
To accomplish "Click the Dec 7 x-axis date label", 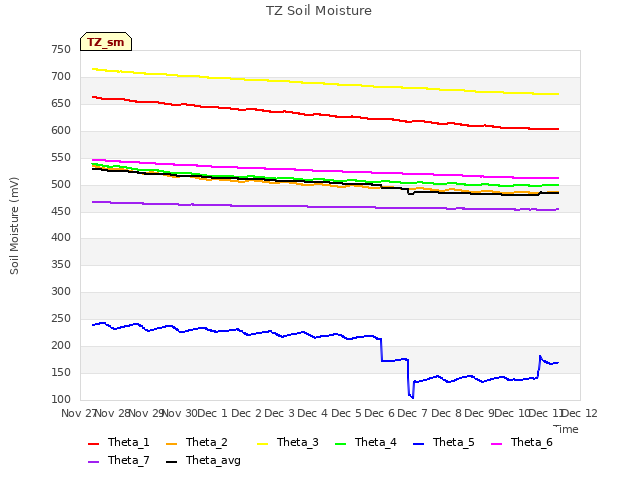I will point(413,413).
